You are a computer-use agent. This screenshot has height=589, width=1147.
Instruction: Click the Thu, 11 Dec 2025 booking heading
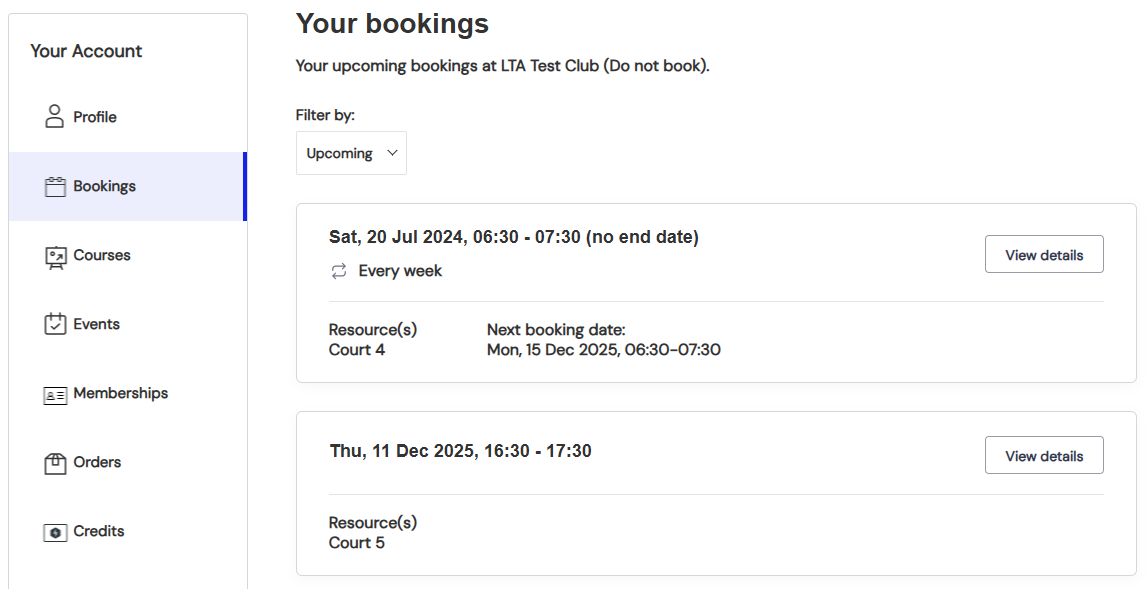pos(460,451)
